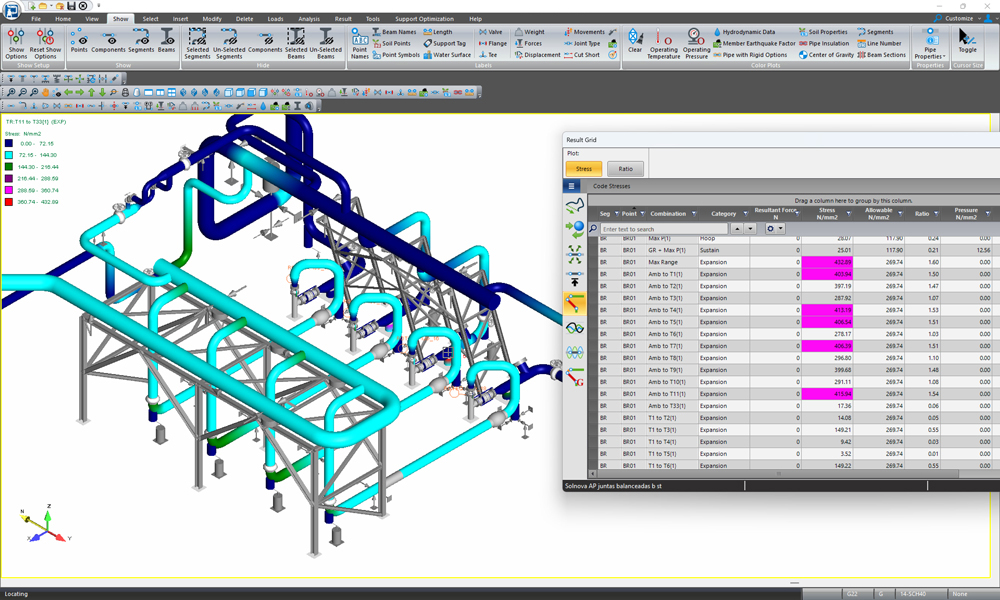Click the Code Stresses icon in the result sidebar
Image resolution: width=1000 pixels, height=600 pixels.
pos(575,302)
